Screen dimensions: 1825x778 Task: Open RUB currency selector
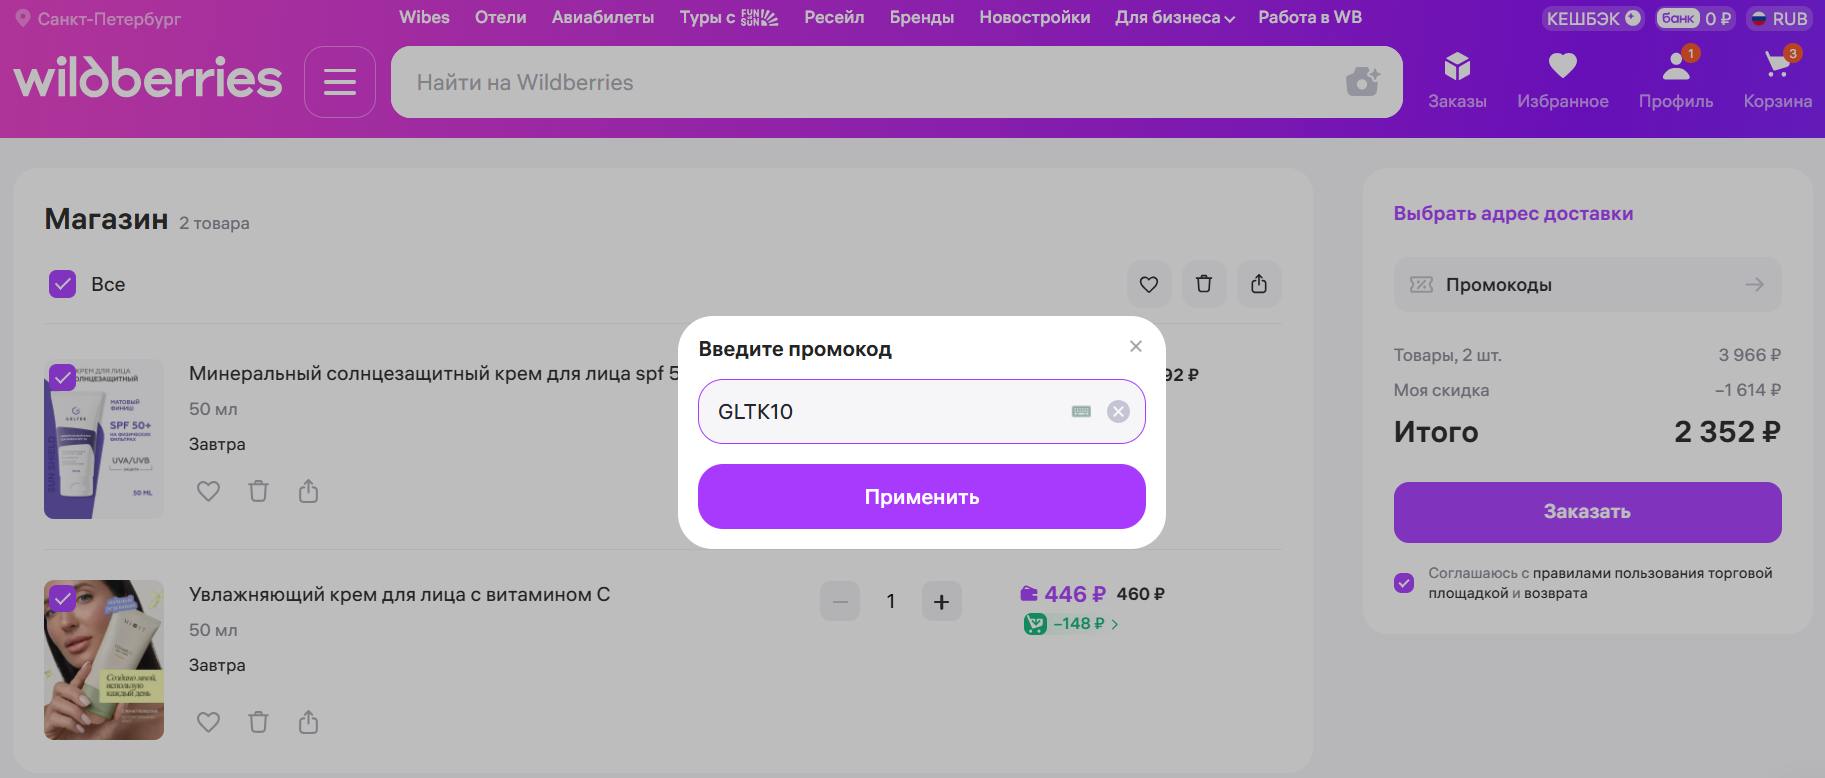[x=1779, y=18]
